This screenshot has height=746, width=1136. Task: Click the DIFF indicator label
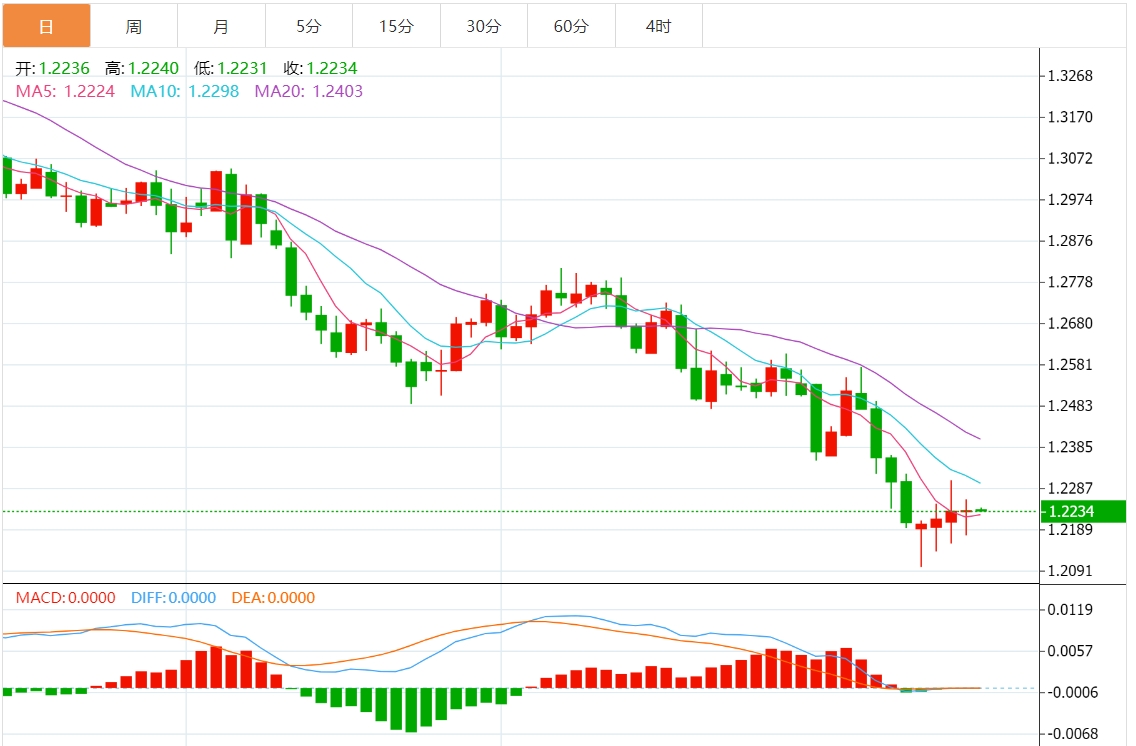pyautogui.click(x=173, y=598)
